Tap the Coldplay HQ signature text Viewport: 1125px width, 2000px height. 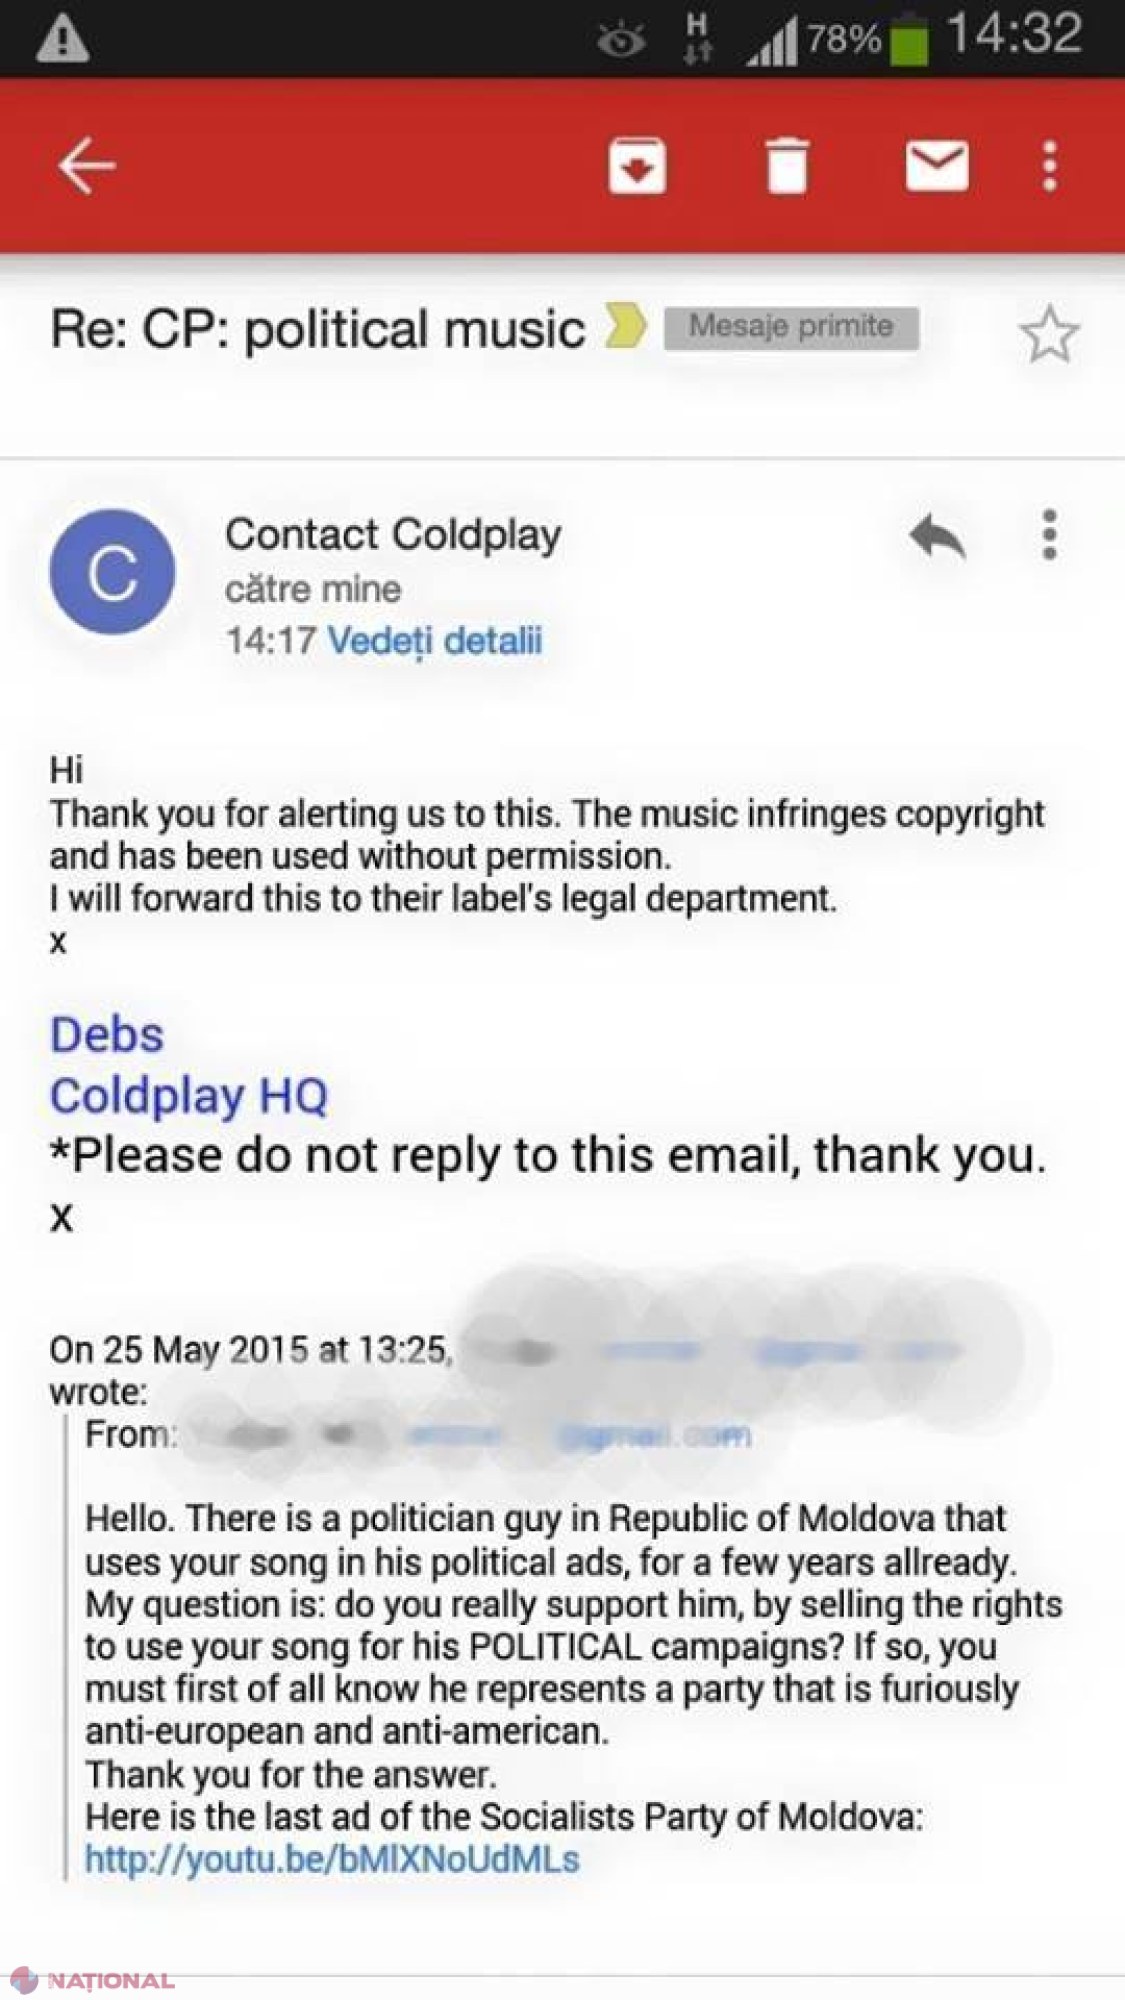(189, 1096)
